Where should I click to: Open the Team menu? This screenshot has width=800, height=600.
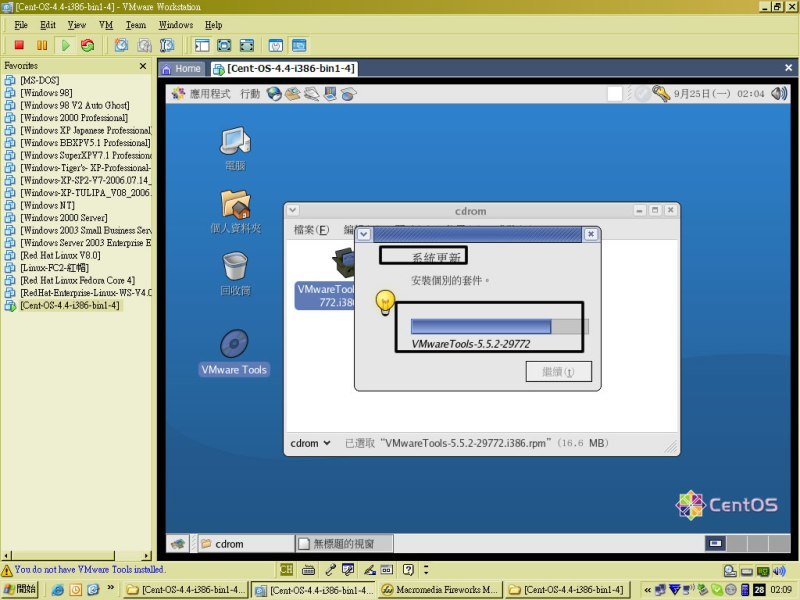tap(136, 25)
